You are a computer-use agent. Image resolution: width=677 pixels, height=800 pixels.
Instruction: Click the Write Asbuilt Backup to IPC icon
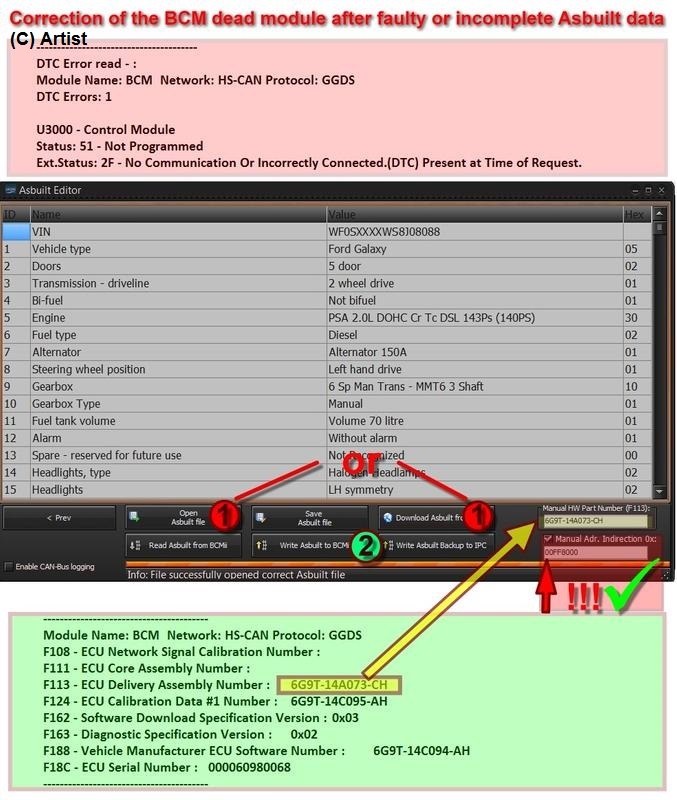387,546
